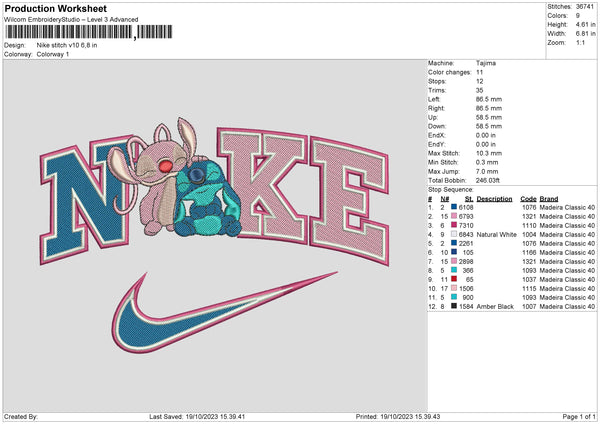This screenshot has width=600, height=424.
Task: Click the barcode below the software name
Action: tap(89, 32)
